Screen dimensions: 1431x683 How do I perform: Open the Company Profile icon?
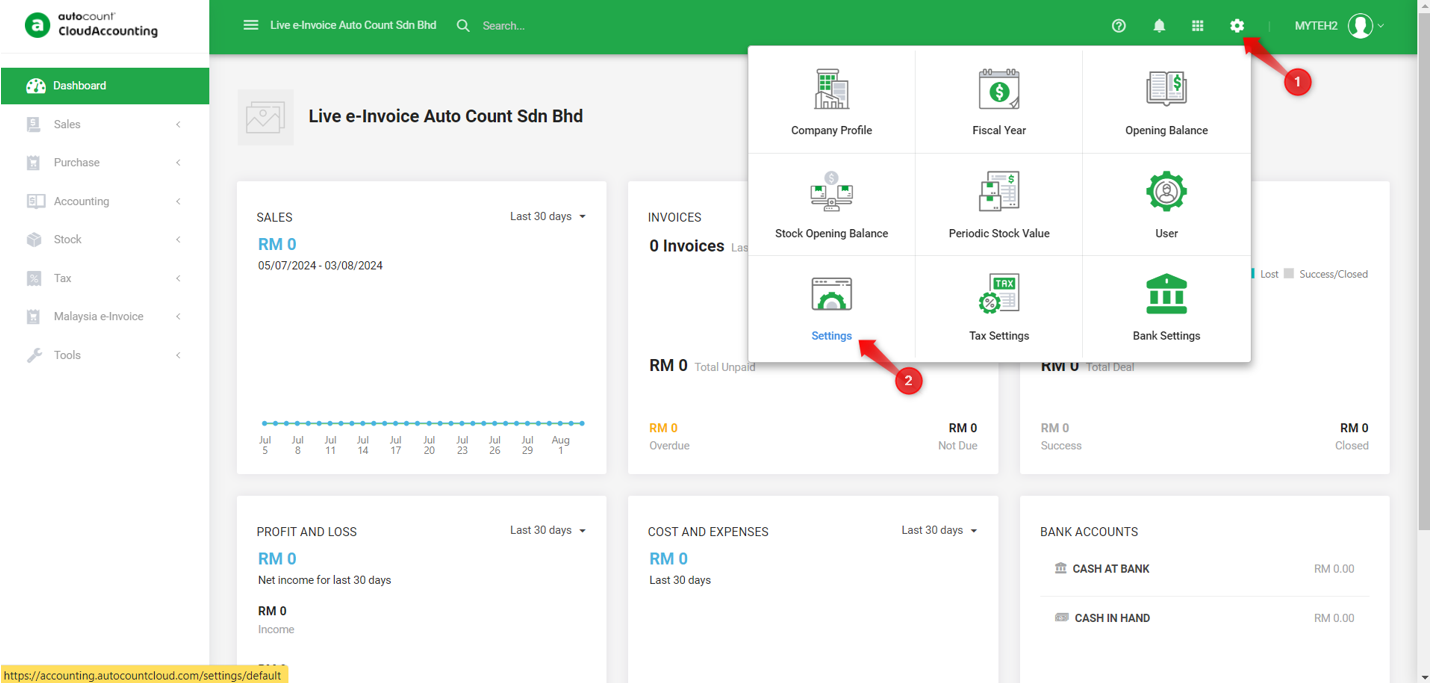pyautogui.click(x=831, y=90)
